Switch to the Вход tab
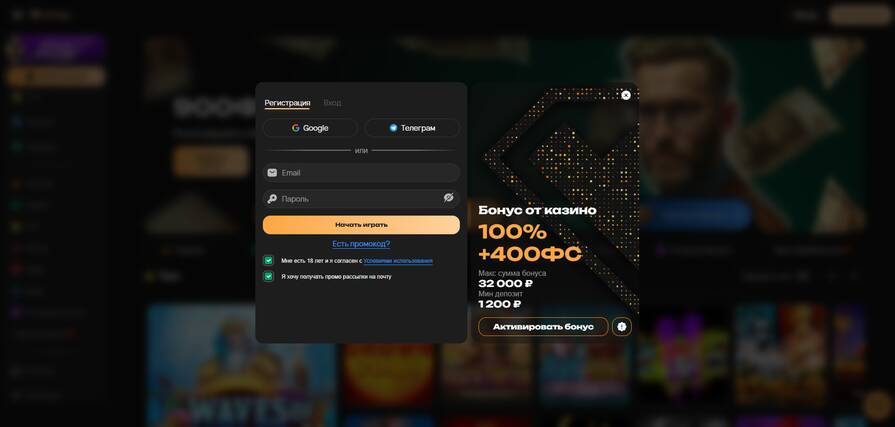This screenshot has height=427, width=895. (x=332, y=103)
